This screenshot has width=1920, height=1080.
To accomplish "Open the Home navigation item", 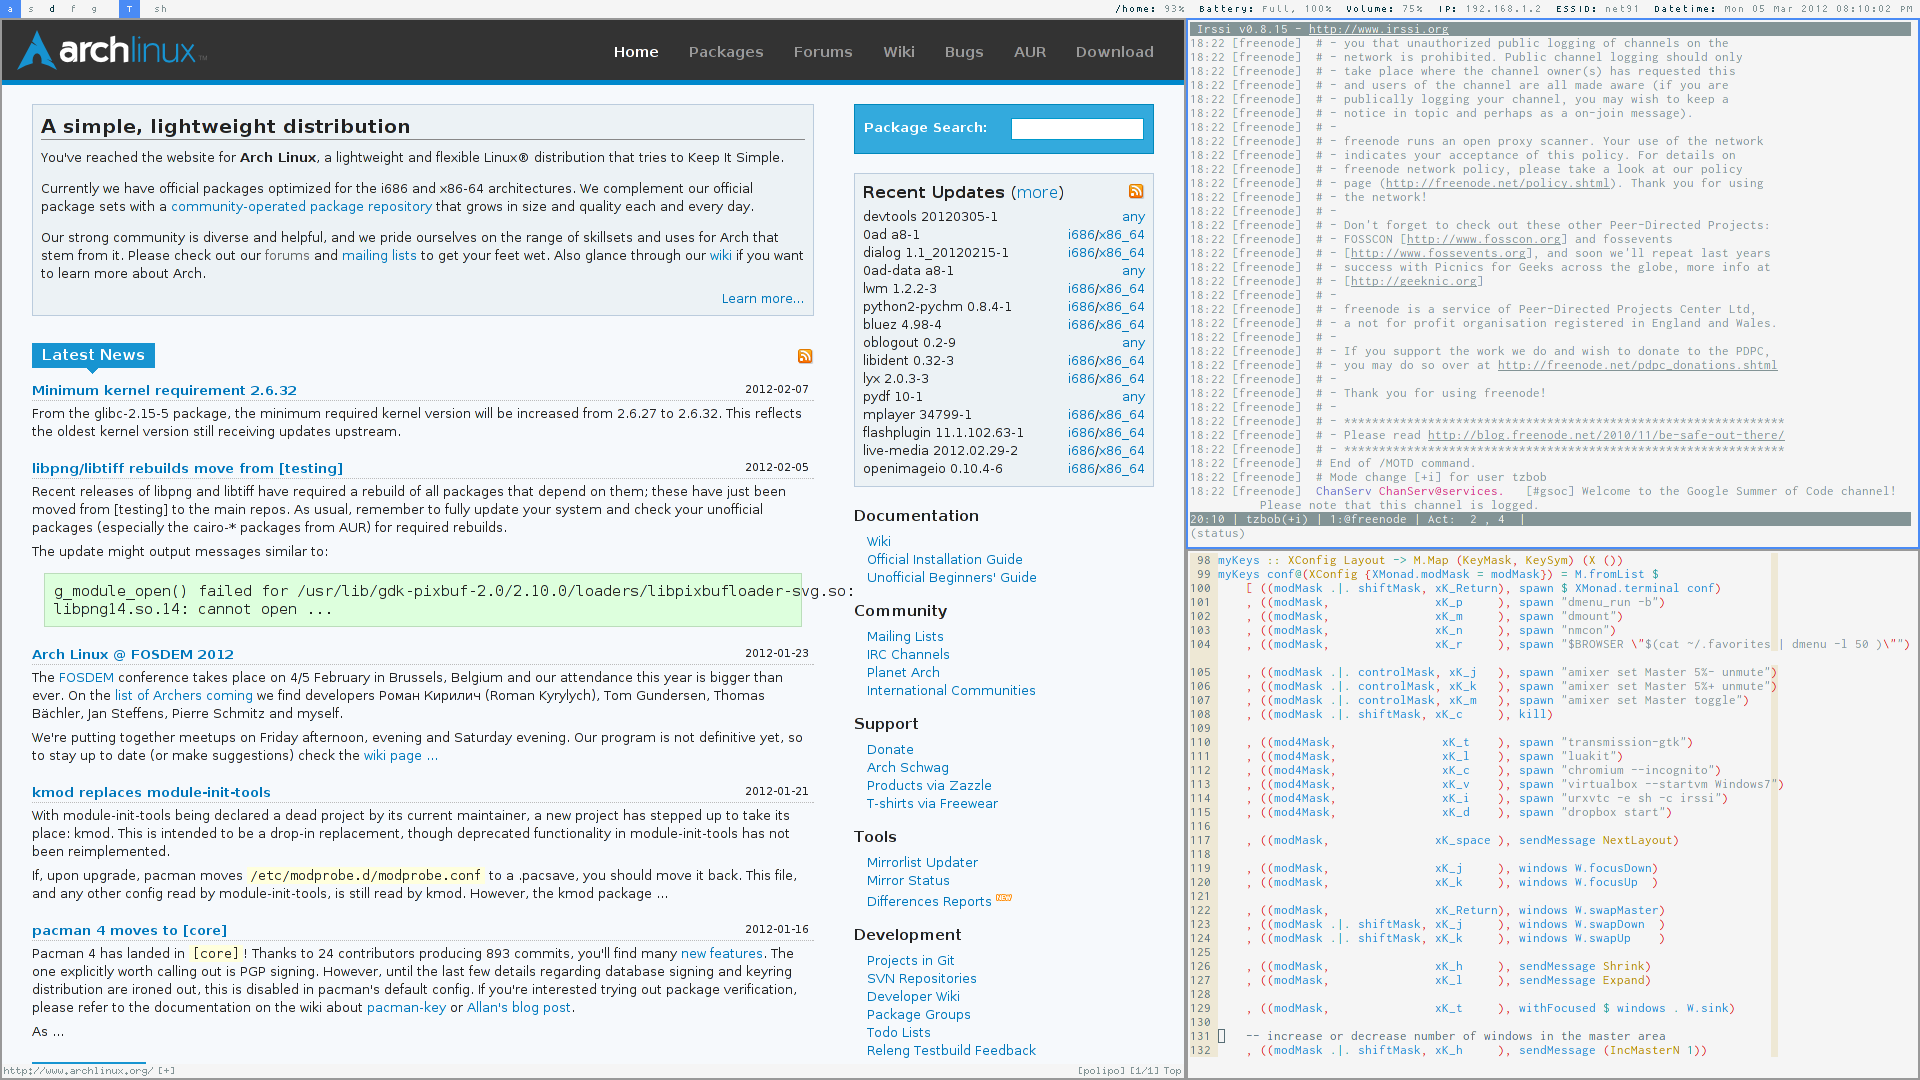I will pos(636,52).
